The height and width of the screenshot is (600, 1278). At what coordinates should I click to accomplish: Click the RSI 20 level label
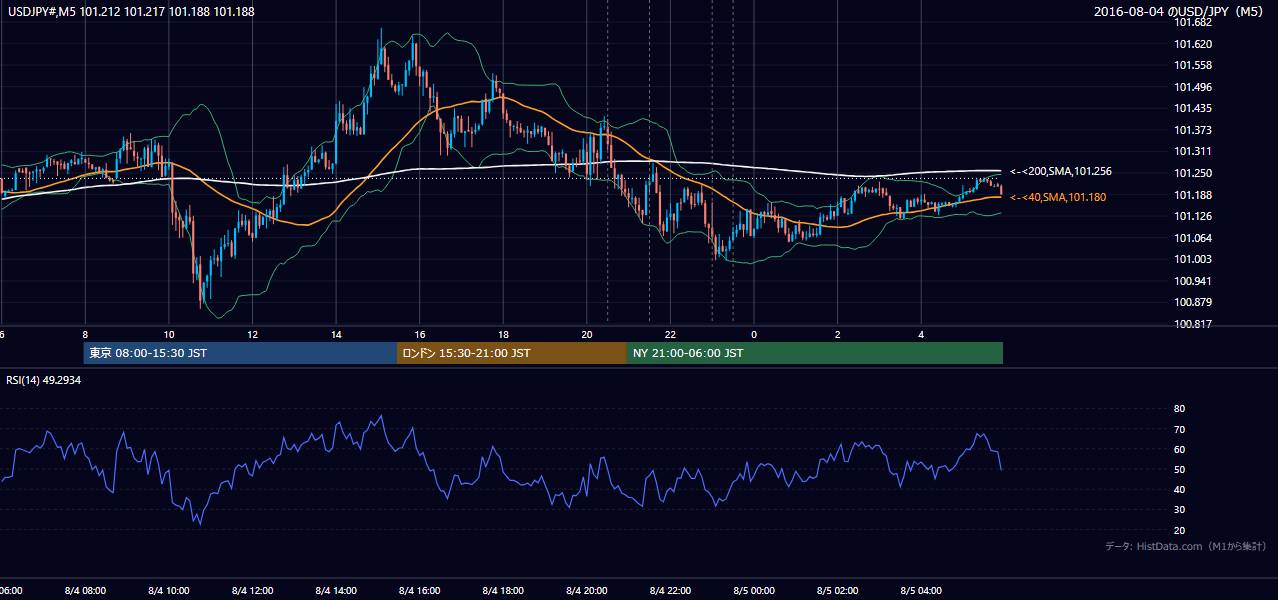point(1179,530)
